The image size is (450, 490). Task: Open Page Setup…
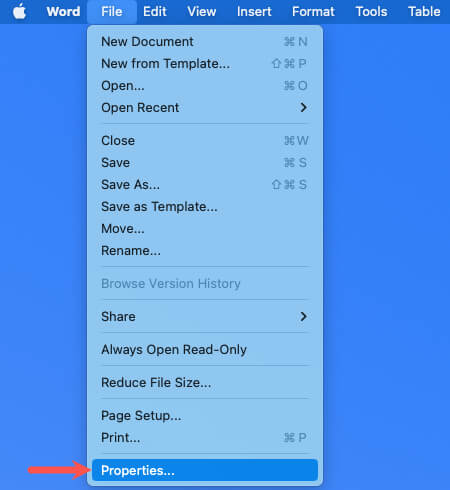(x=205, y=416)
